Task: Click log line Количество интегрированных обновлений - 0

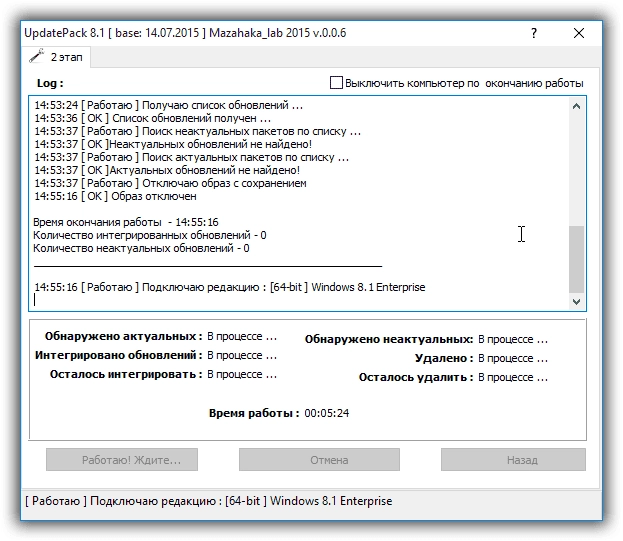Action: coord(149,235)
